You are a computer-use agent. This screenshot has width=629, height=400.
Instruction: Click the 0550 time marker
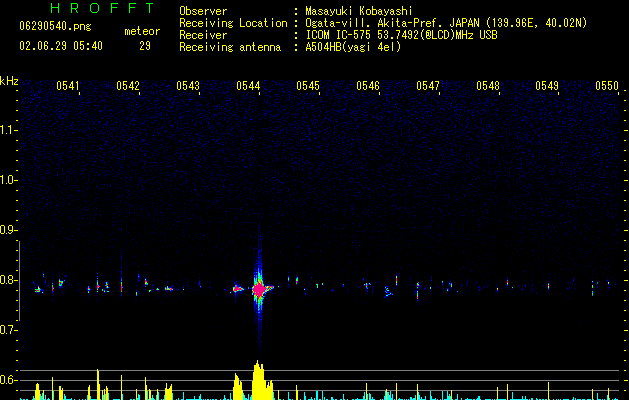pos(607,86)
